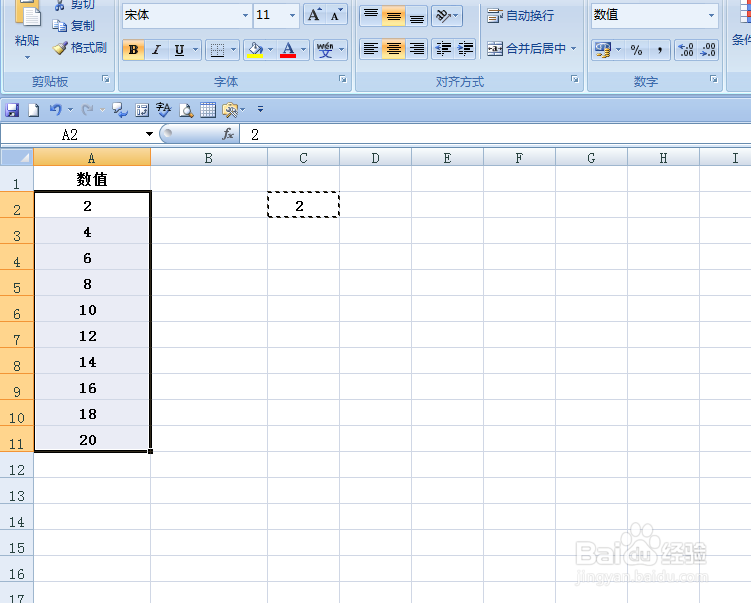This screenshot has width=751, height=603.
Task: Align text to bottom of cell
Action: (x=417, y=16)
